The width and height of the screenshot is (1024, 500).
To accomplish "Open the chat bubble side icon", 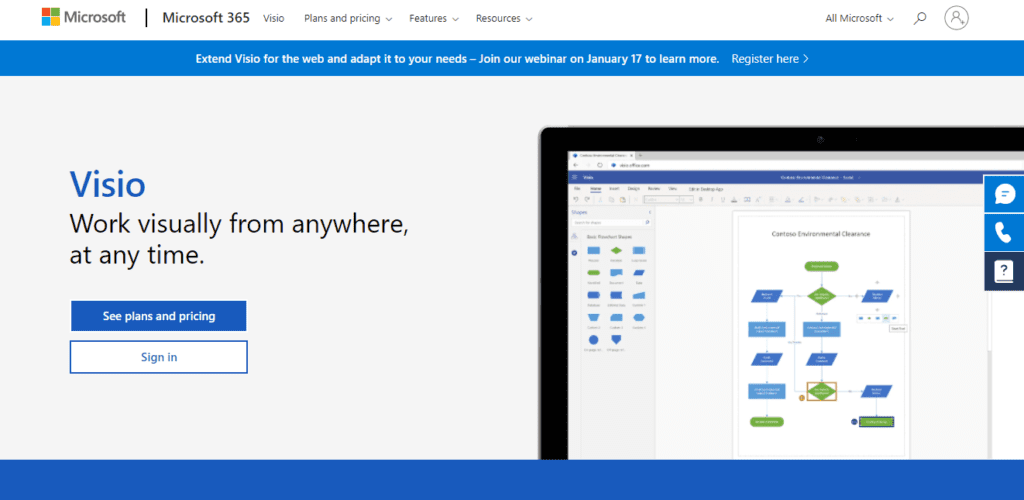I will coord(1004,194).
